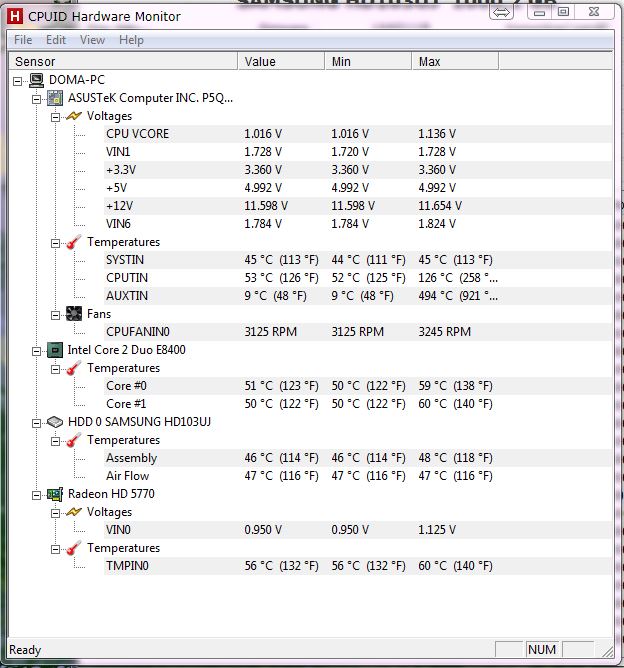This screenshot has width=624, height=668.
Task: Select the Core #1 temperature row
Action: tap(357, 404)
